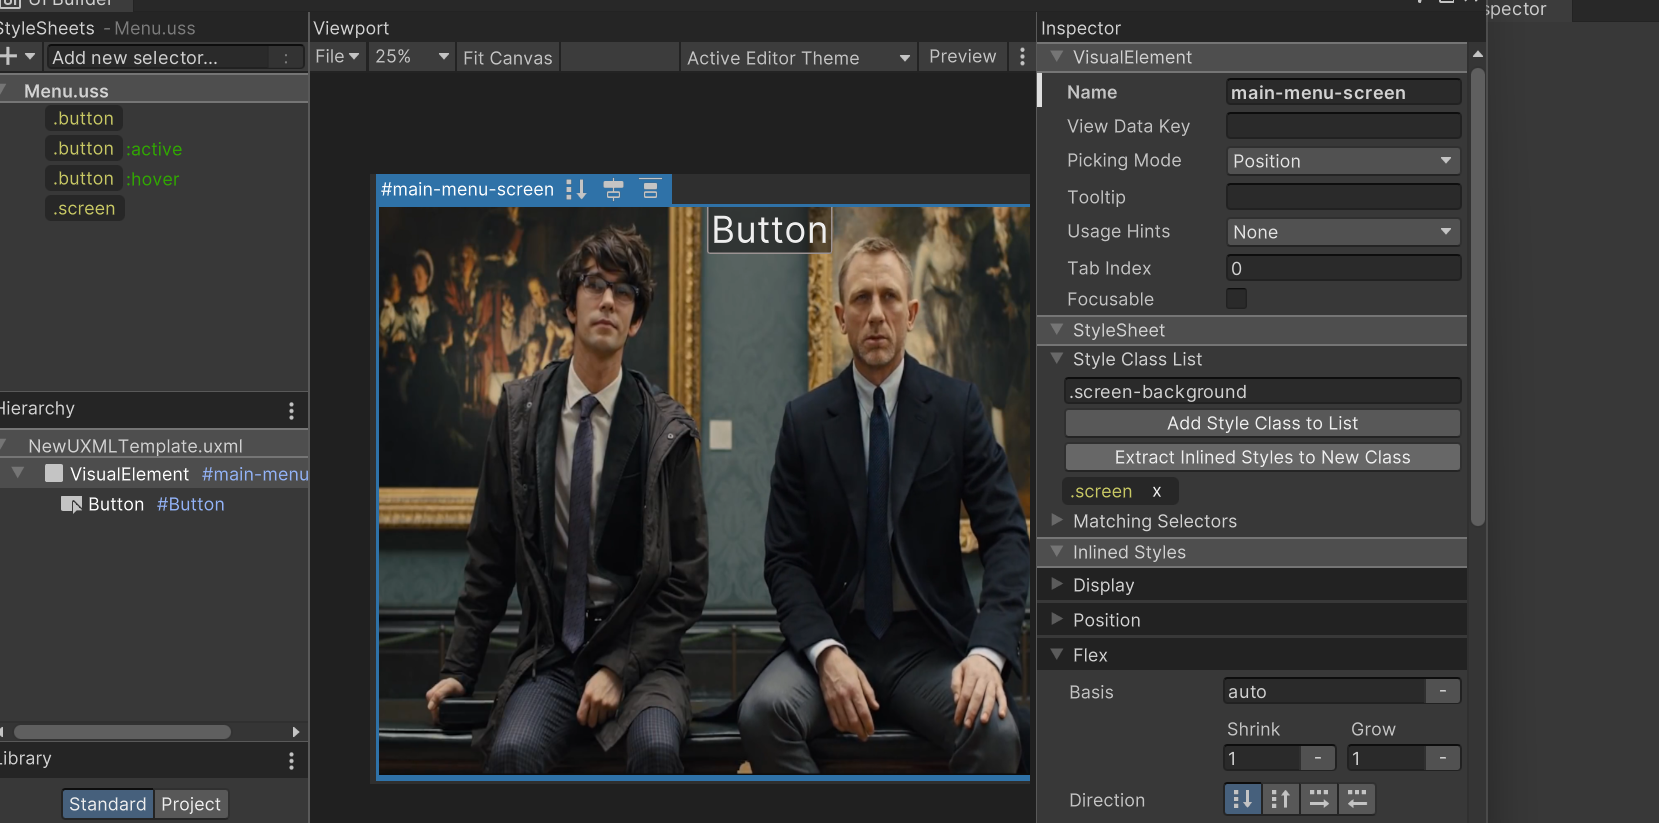Select the Button #Button hierarchy item

pyautogui.click(x=154, y=504)
